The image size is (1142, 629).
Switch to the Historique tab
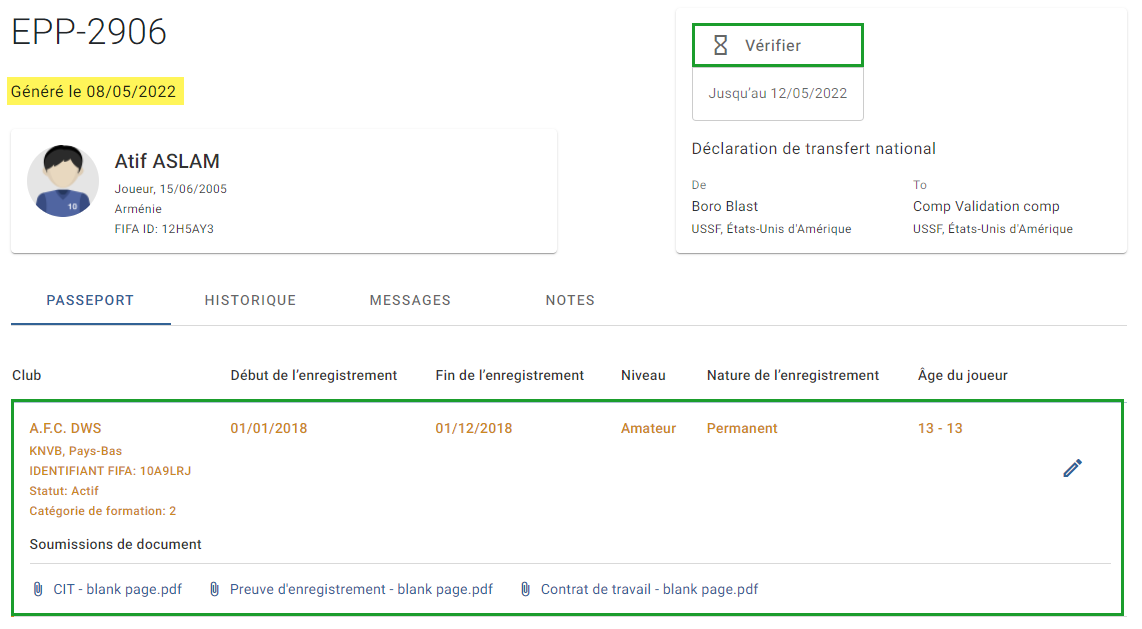(250, 300)
